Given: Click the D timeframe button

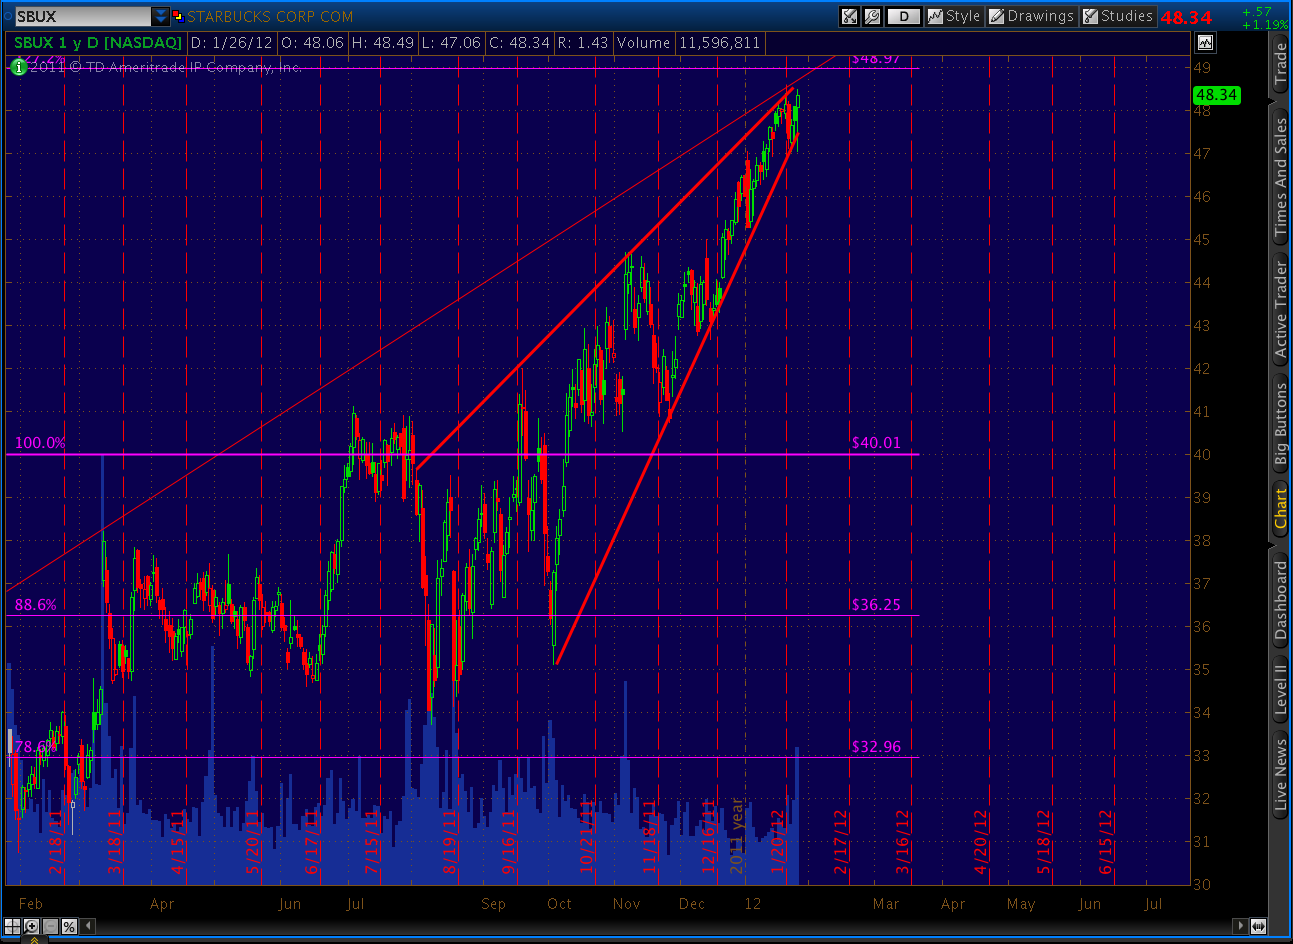Looking at the screenshot, I should click(x=904, y=16).
